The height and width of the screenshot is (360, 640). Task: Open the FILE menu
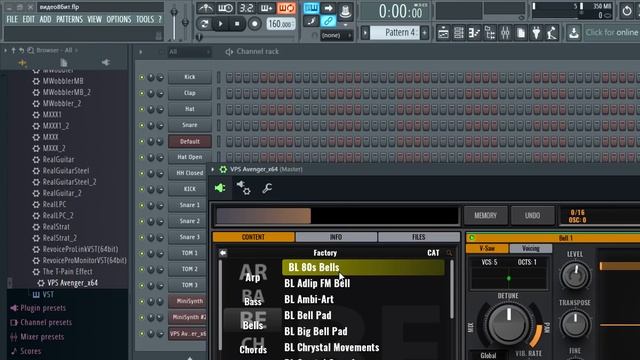12,19
